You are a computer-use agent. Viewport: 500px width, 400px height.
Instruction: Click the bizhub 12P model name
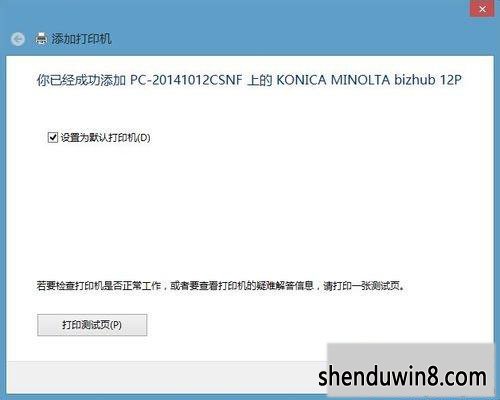click(x=428, y=80)
